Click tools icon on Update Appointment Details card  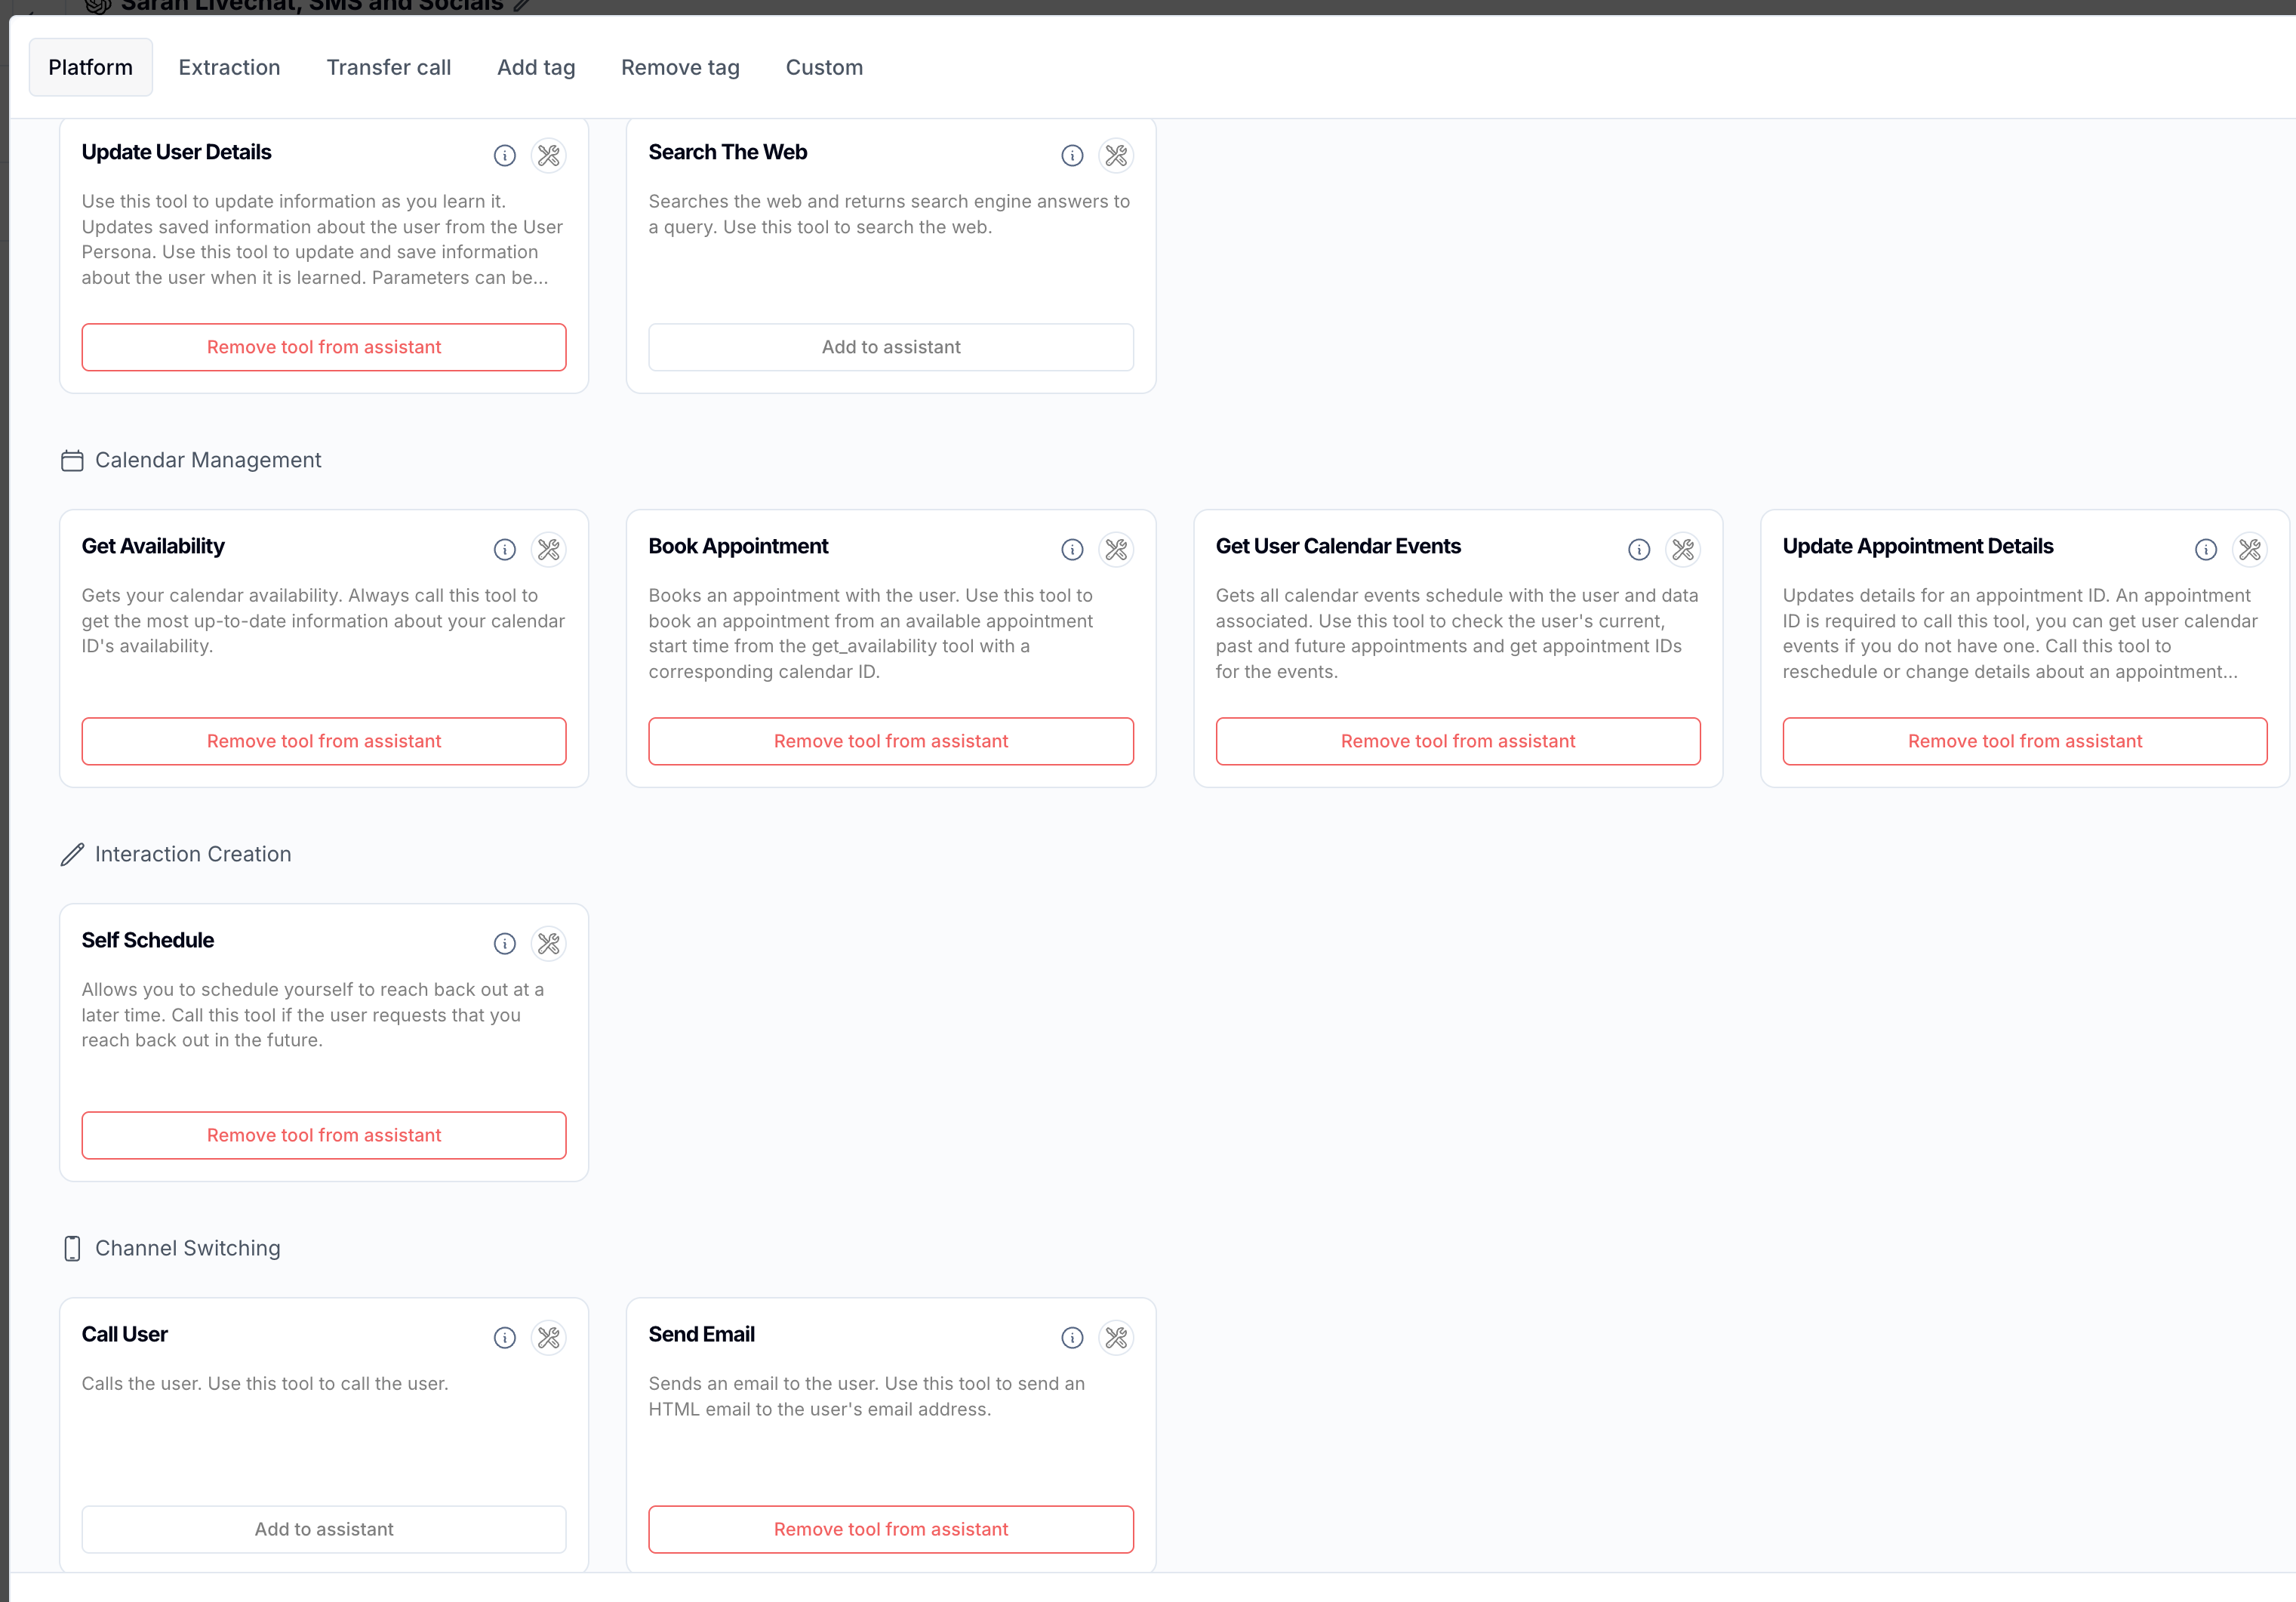click(x=2249, y=549)
